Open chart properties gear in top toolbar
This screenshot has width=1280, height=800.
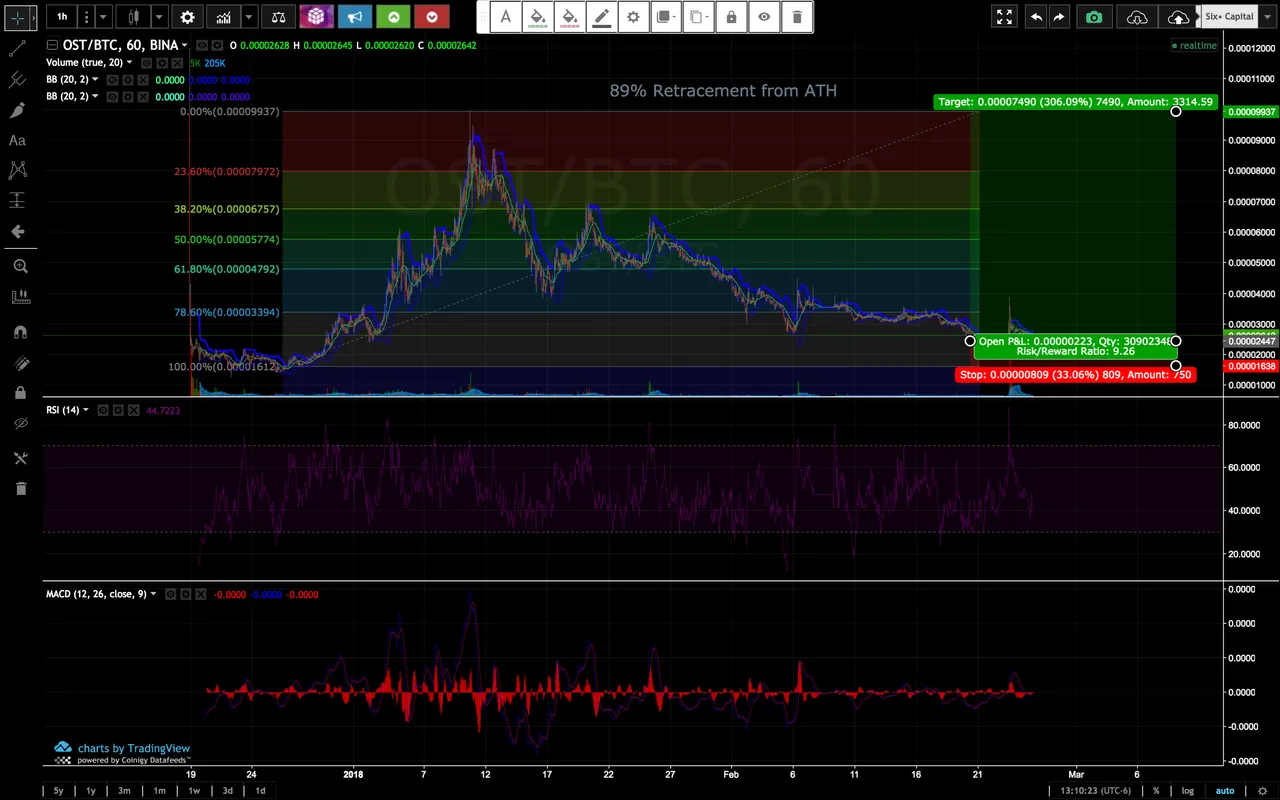point(187,17)
